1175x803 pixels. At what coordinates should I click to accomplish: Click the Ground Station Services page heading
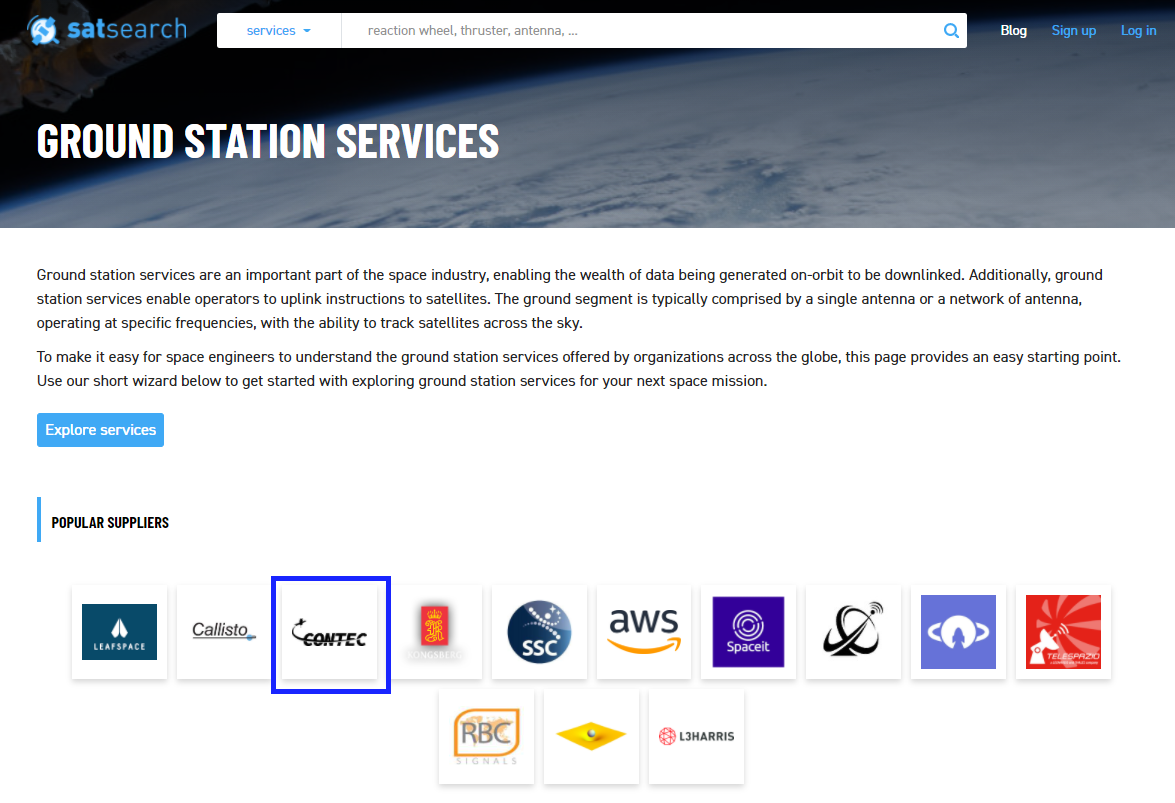tap(268, 142)
